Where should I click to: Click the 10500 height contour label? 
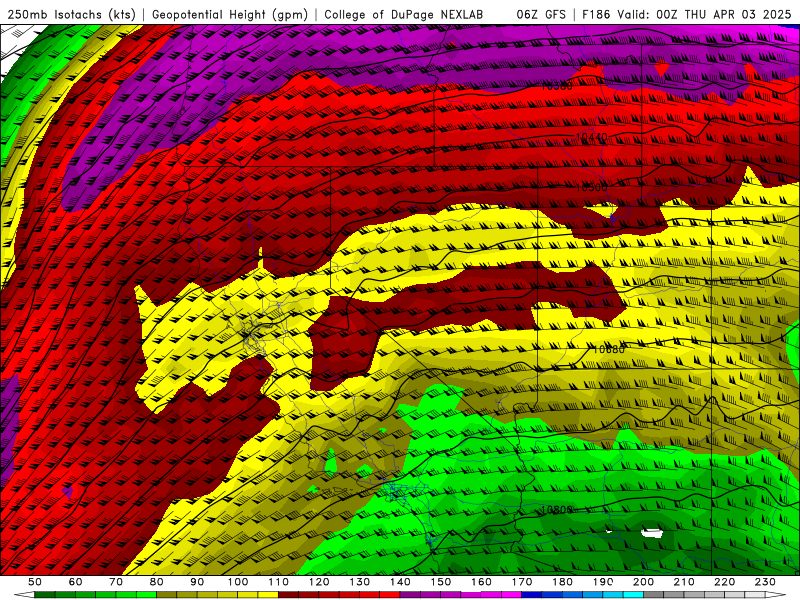(591, 187)
